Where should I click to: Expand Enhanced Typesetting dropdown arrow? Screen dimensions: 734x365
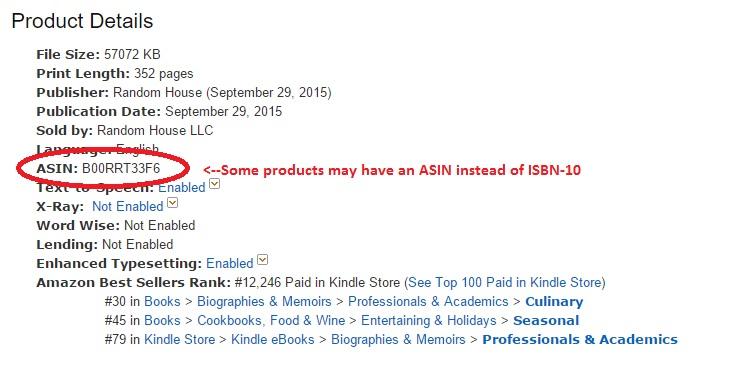263,260
